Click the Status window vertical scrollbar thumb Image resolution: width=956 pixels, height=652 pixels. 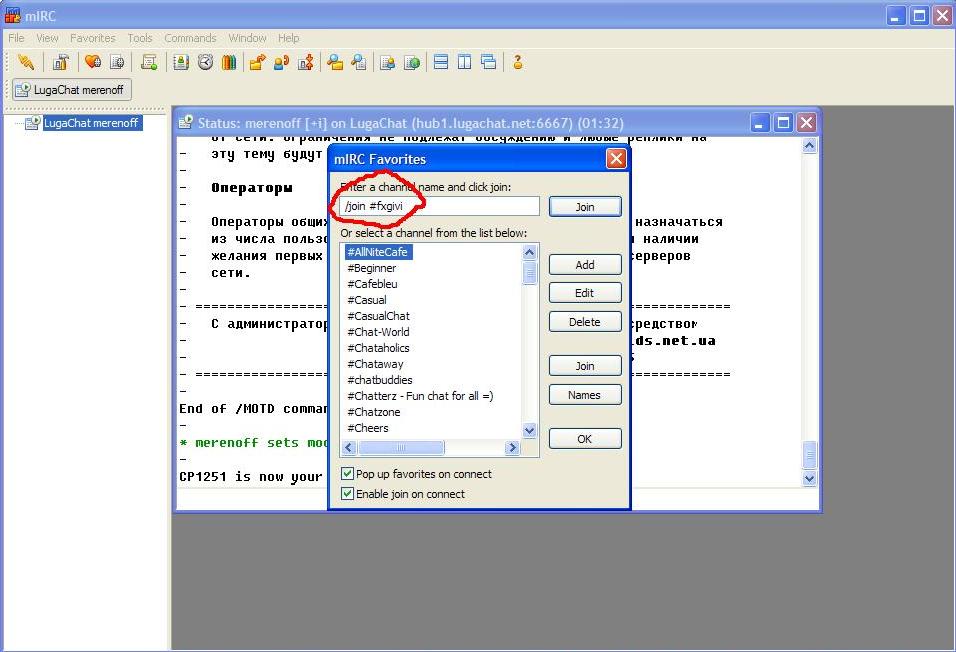coord(809,454)
